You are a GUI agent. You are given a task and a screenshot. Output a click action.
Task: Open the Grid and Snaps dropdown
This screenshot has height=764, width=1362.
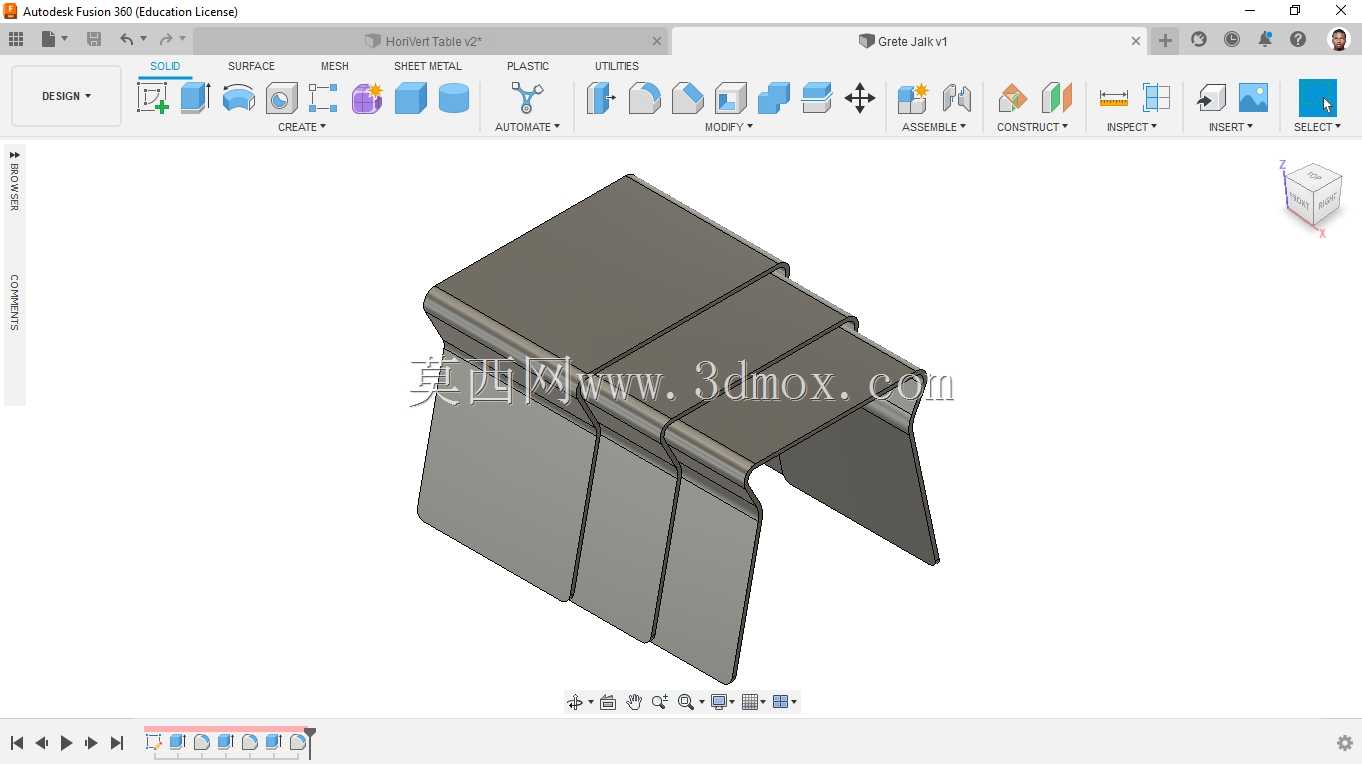(x=754, y=702)
